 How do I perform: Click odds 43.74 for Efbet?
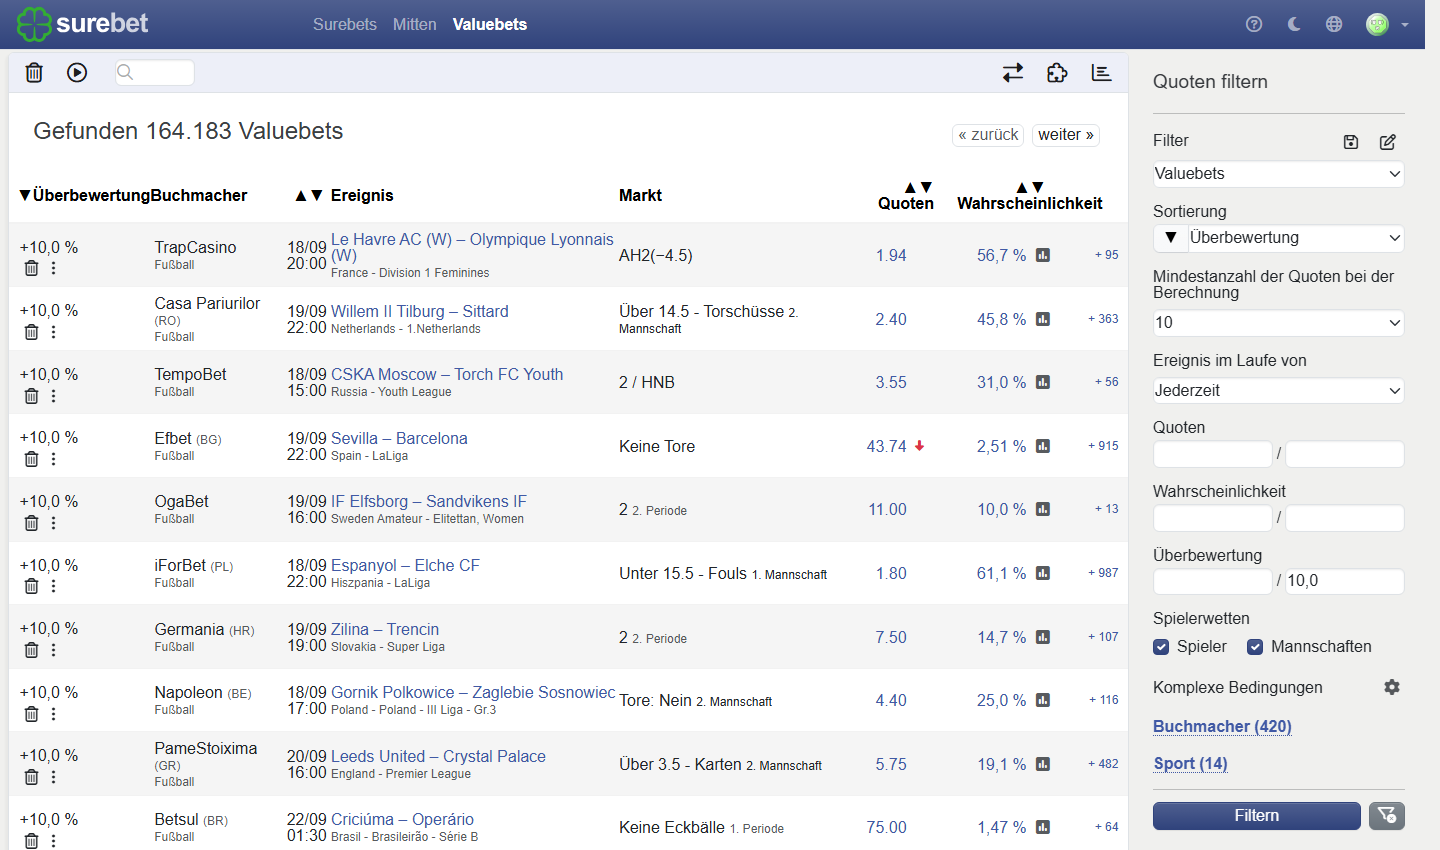point(887,446)
